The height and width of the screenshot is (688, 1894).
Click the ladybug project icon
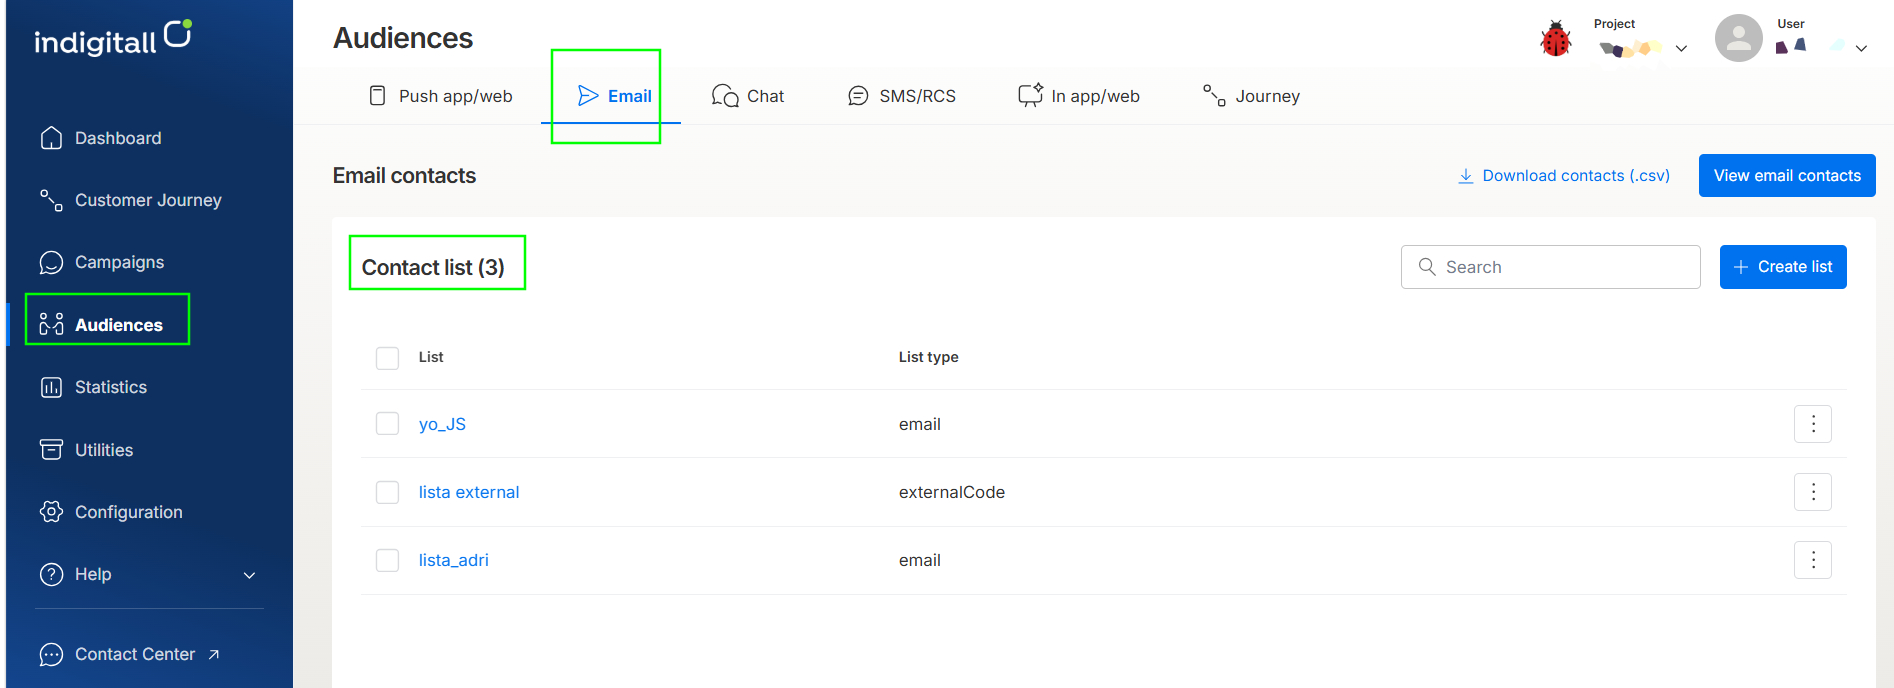[1555, 39]
